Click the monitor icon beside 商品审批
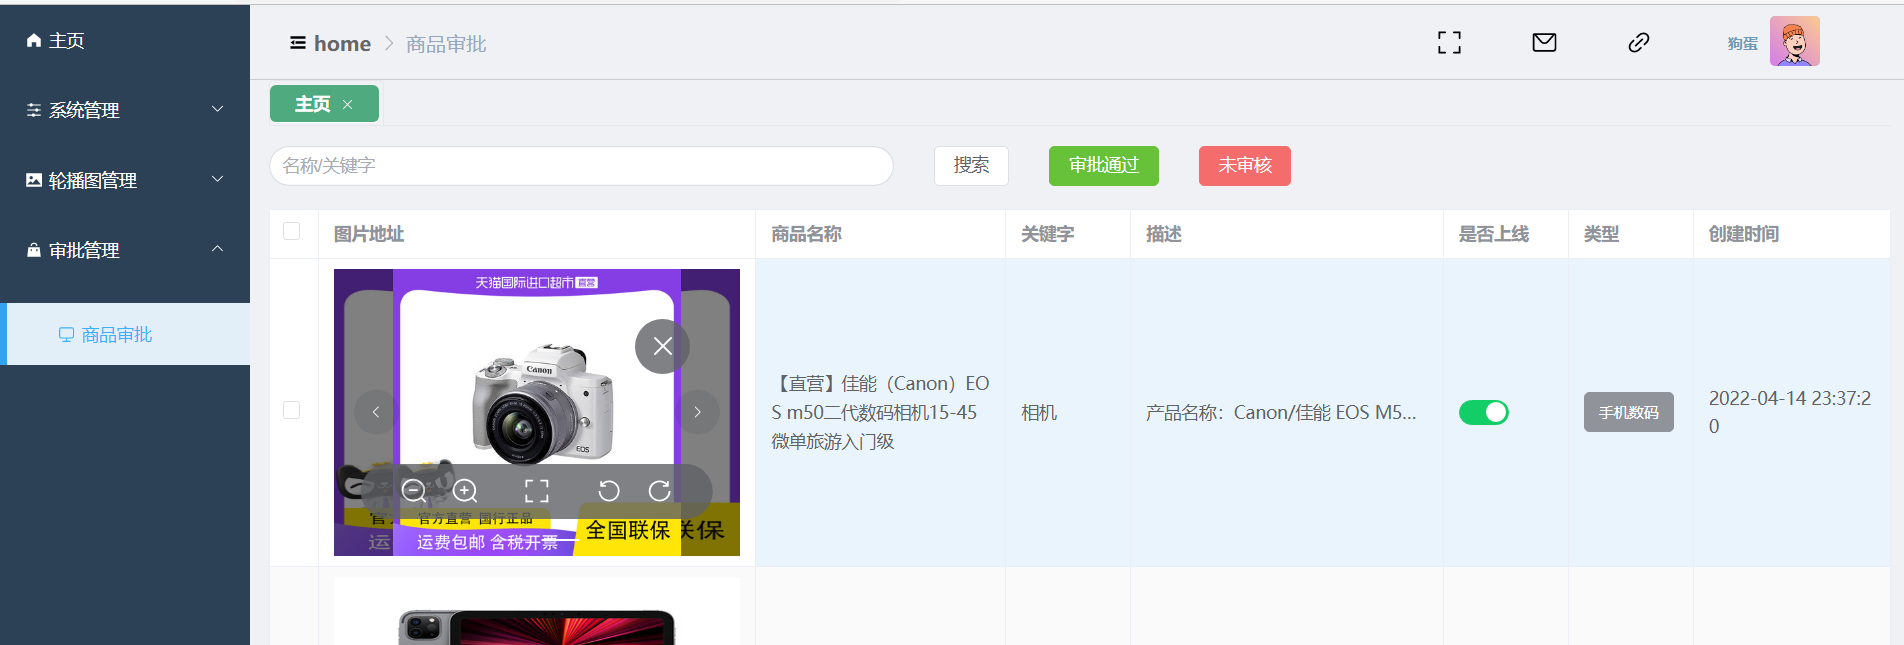This screenshot has width=1904, height=645. click(x=66, y=335)
